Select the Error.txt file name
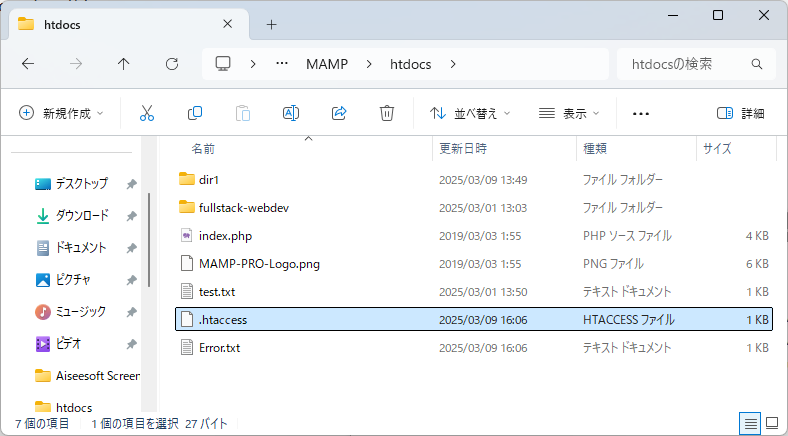 click(x=220, y=348)
